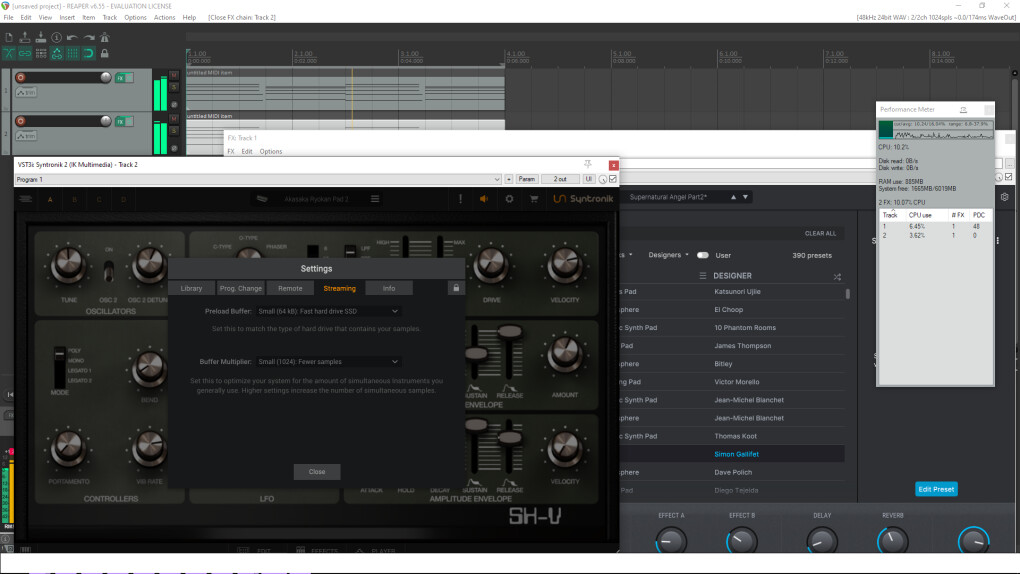1020x574 pixels.
Task: Toggle ripple editing icon
Action: [40, 53]
